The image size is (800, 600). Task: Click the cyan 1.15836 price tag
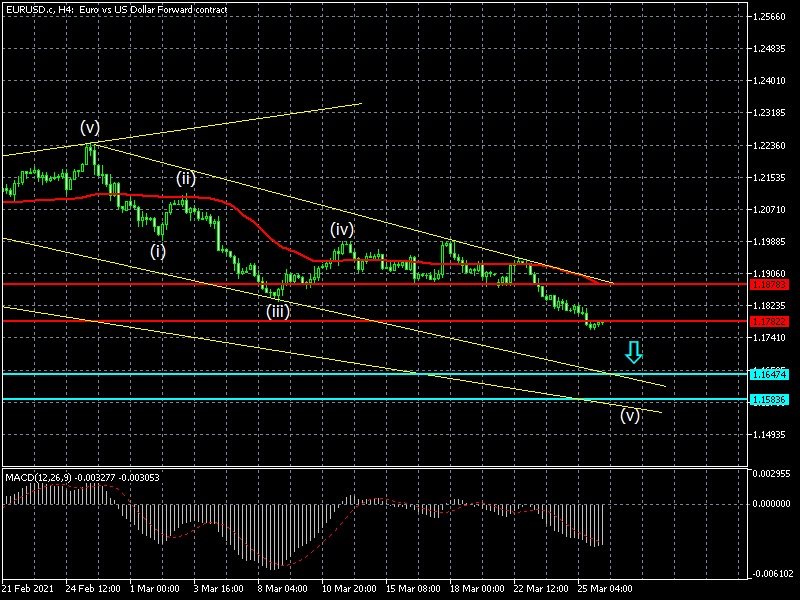tap(768, 400)
